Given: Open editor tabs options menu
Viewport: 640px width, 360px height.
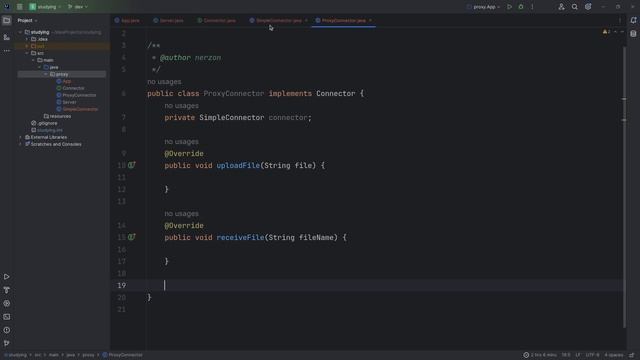Looking at the screenshot, I should (620, 20).
